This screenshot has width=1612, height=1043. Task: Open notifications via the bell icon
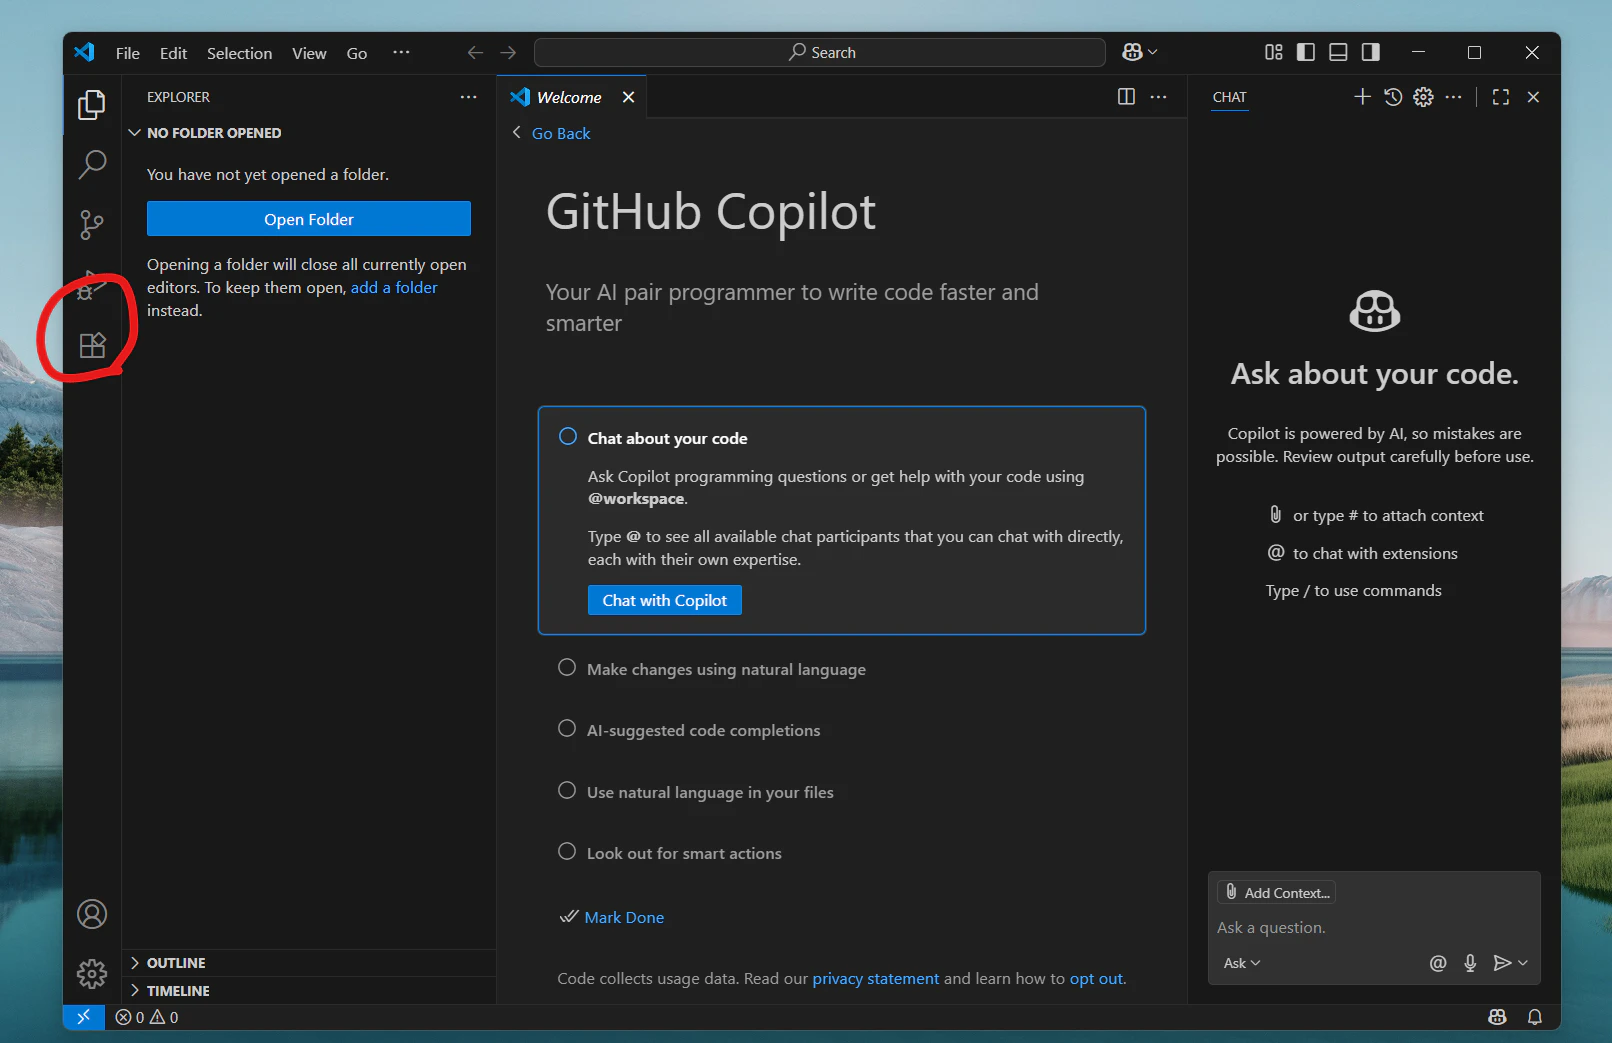[x=1535, y=1017]
